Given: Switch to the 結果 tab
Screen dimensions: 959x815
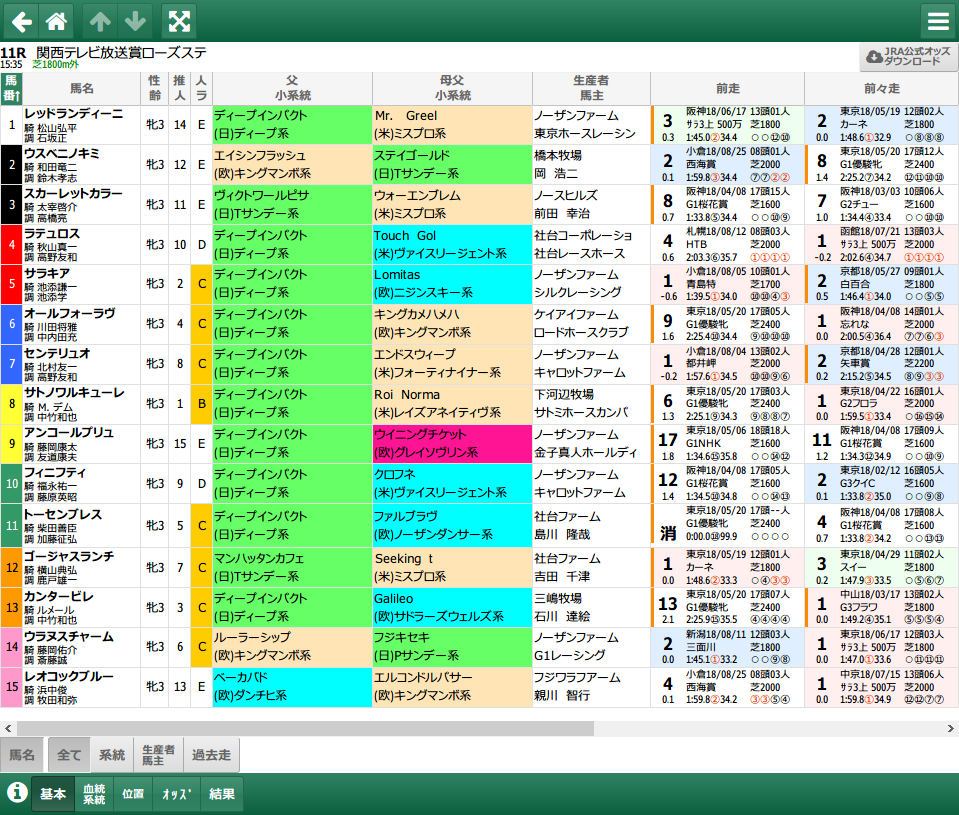Looking at the screenshot, I should (x=221, y=794).
